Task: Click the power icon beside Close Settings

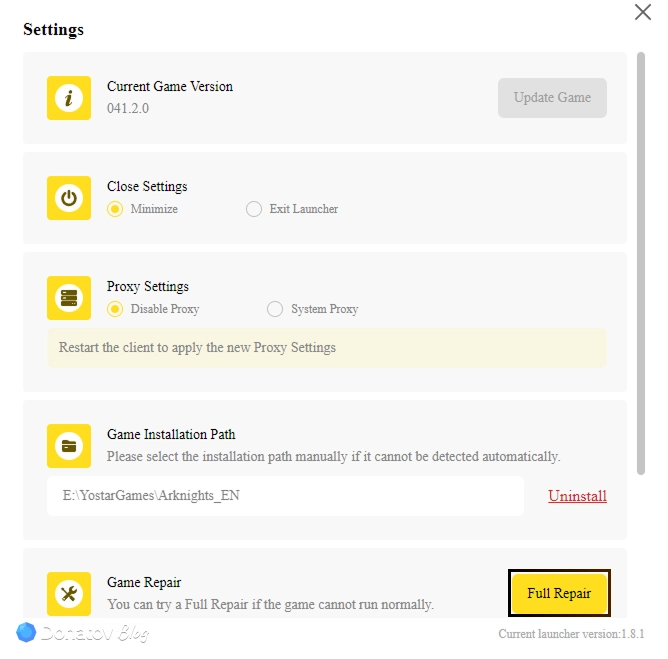Action: click(69, 198)
